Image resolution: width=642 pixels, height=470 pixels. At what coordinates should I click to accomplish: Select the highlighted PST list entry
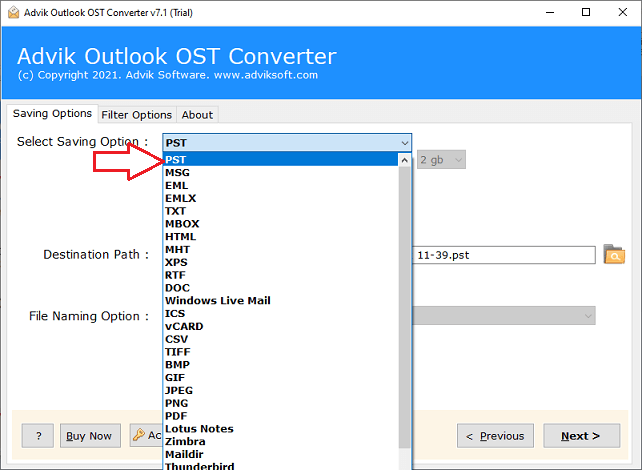176,160
